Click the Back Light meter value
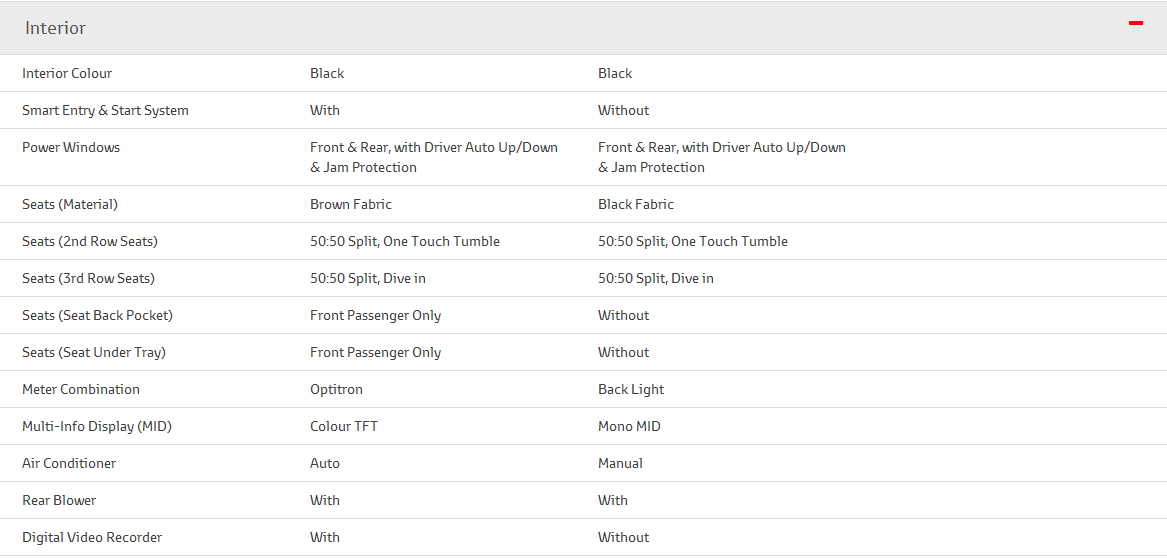Image resolution: width=1167 pixels, height=559 pixels. click(x=631, y=389)
